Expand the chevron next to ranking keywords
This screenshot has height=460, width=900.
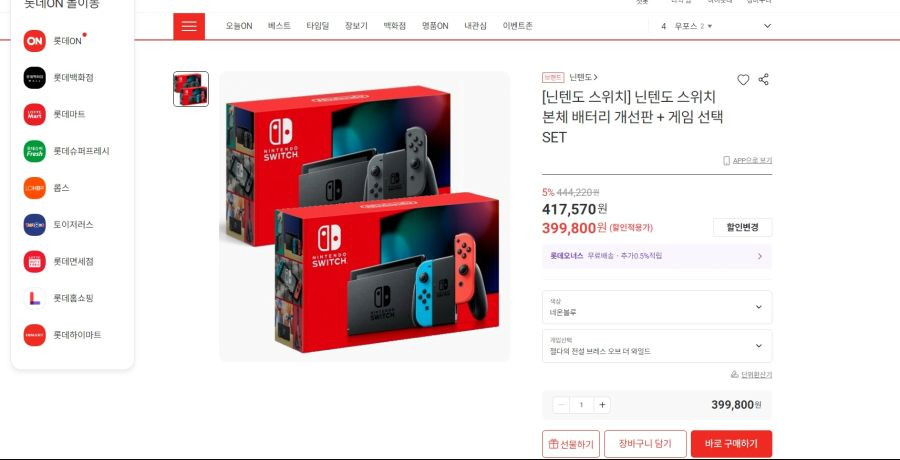coord(767,26)
